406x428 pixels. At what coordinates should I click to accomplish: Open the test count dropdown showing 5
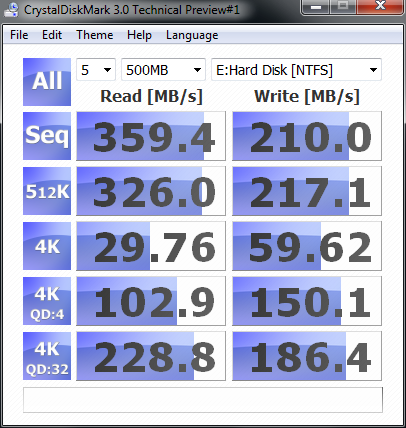(96, 70)
